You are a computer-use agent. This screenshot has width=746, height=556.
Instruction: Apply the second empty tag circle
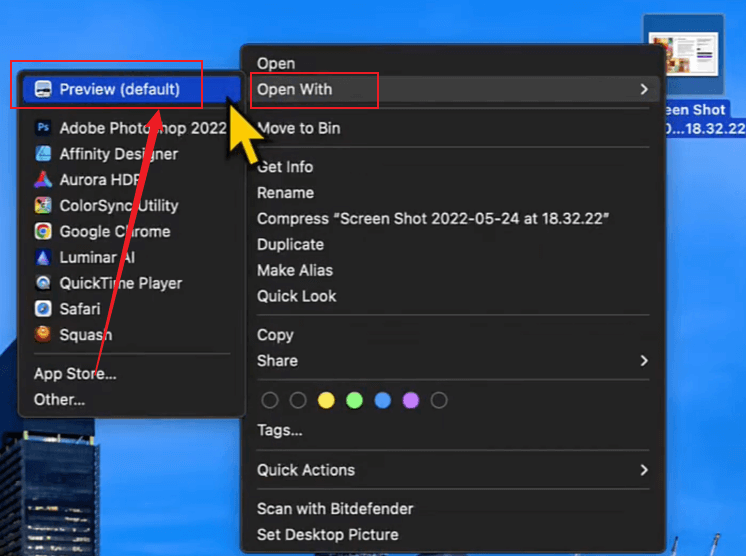[x=298, y=400]
